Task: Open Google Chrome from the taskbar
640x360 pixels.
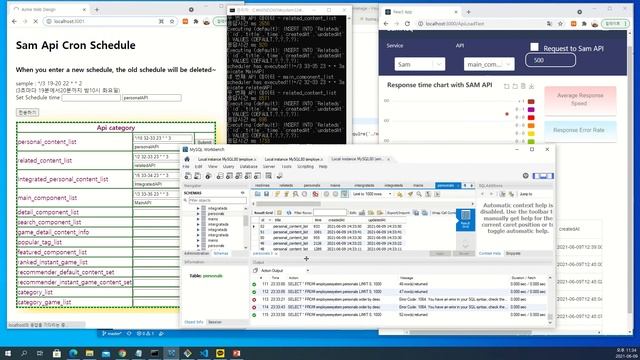Action: pos(122,353)
